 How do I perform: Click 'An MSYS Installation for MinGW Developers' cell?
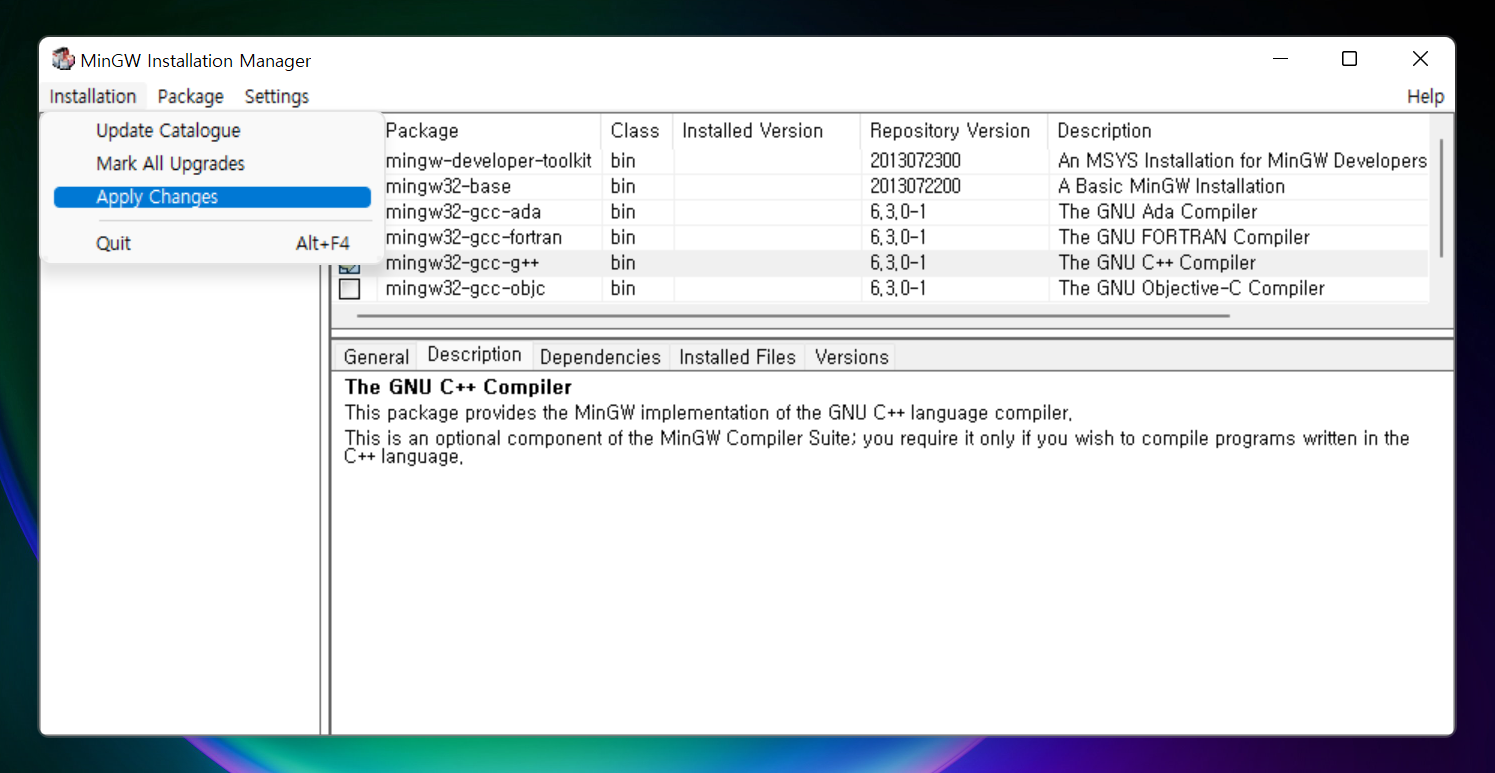[x=1242, y=161]
